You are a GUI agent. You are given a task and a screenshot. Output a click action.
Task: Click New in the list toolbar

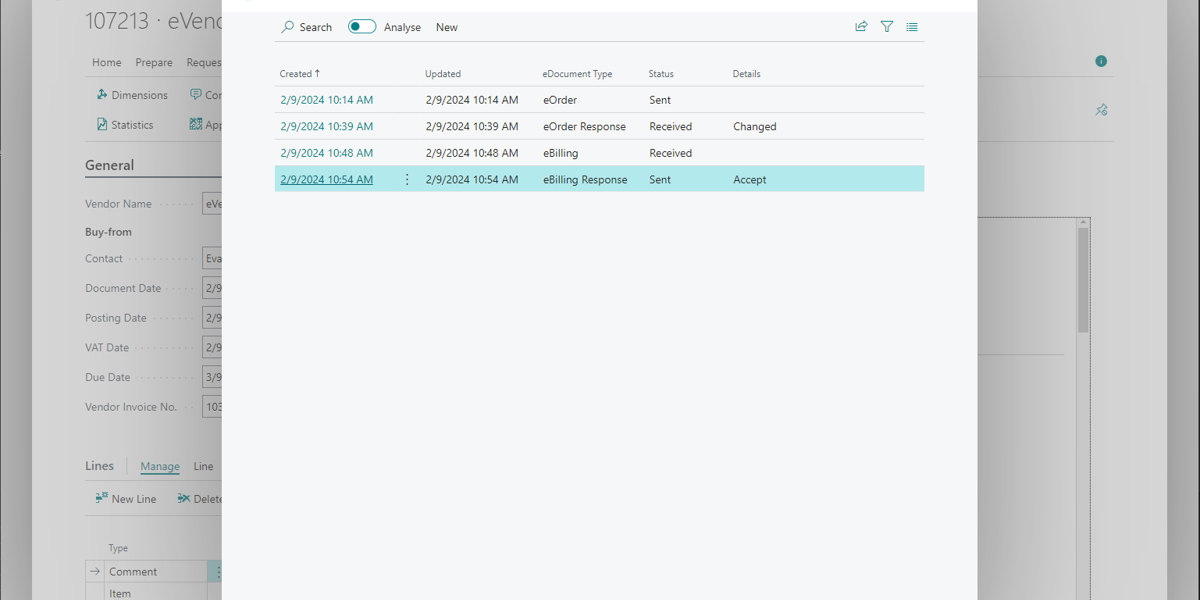447,27
